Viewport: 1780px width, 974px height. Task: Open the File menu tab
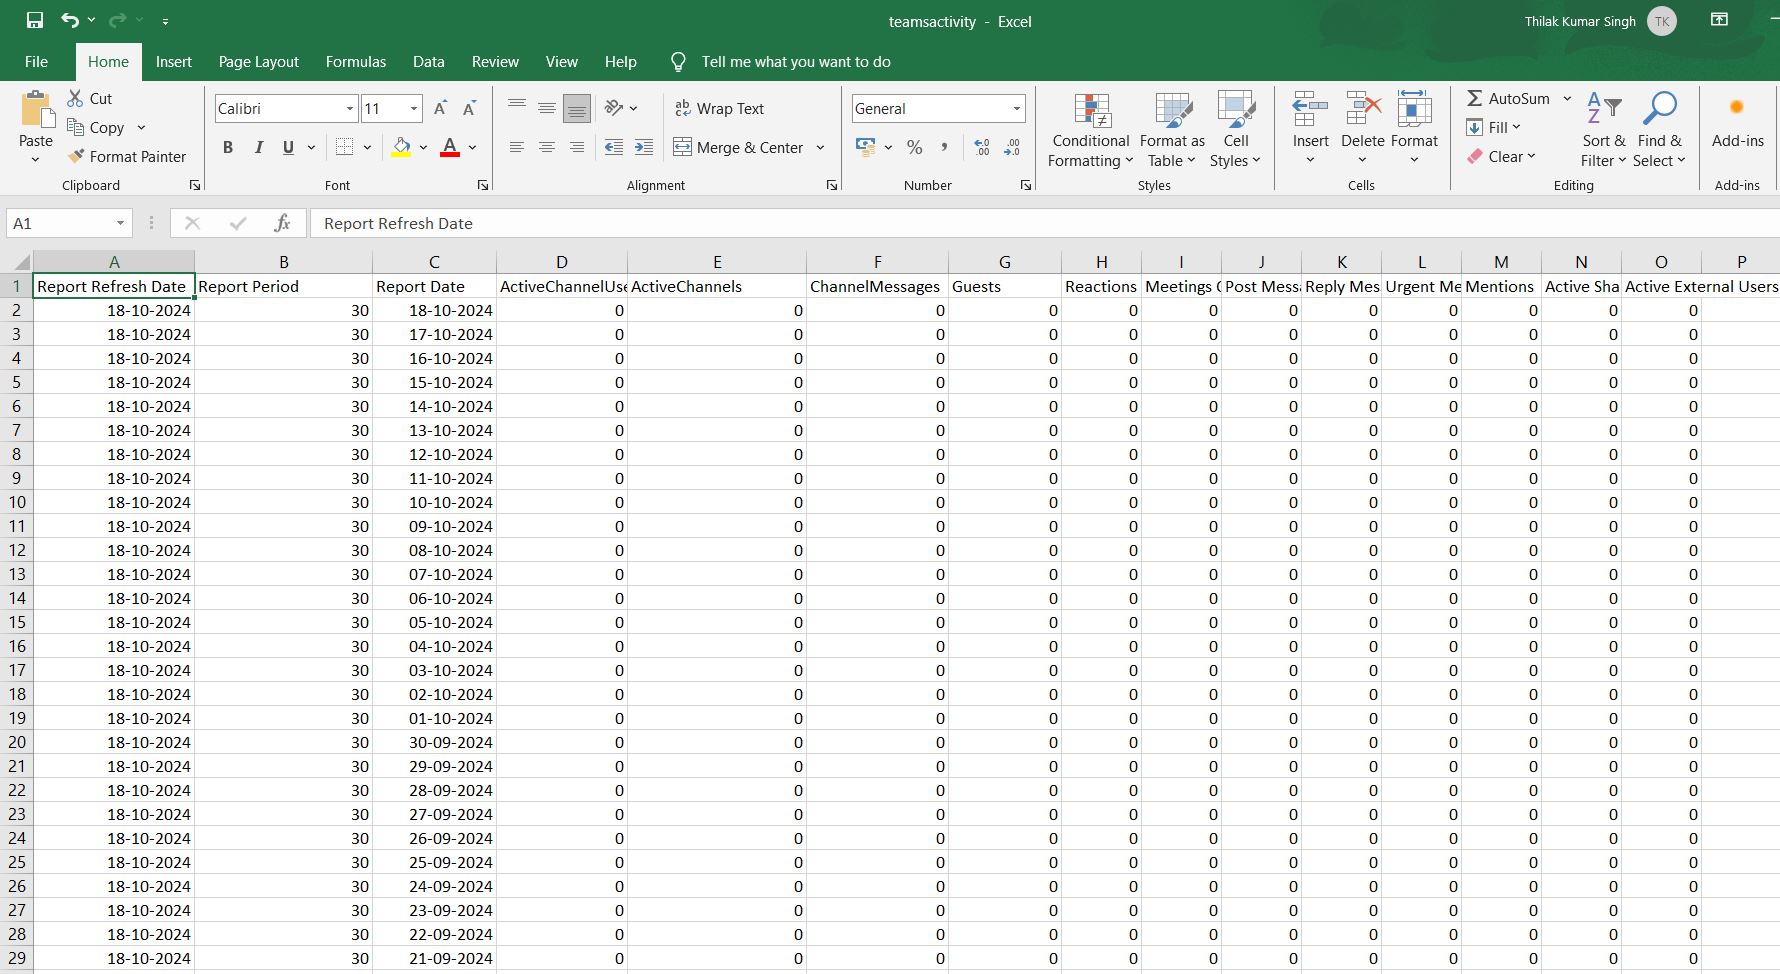click(x=36, y=61)
